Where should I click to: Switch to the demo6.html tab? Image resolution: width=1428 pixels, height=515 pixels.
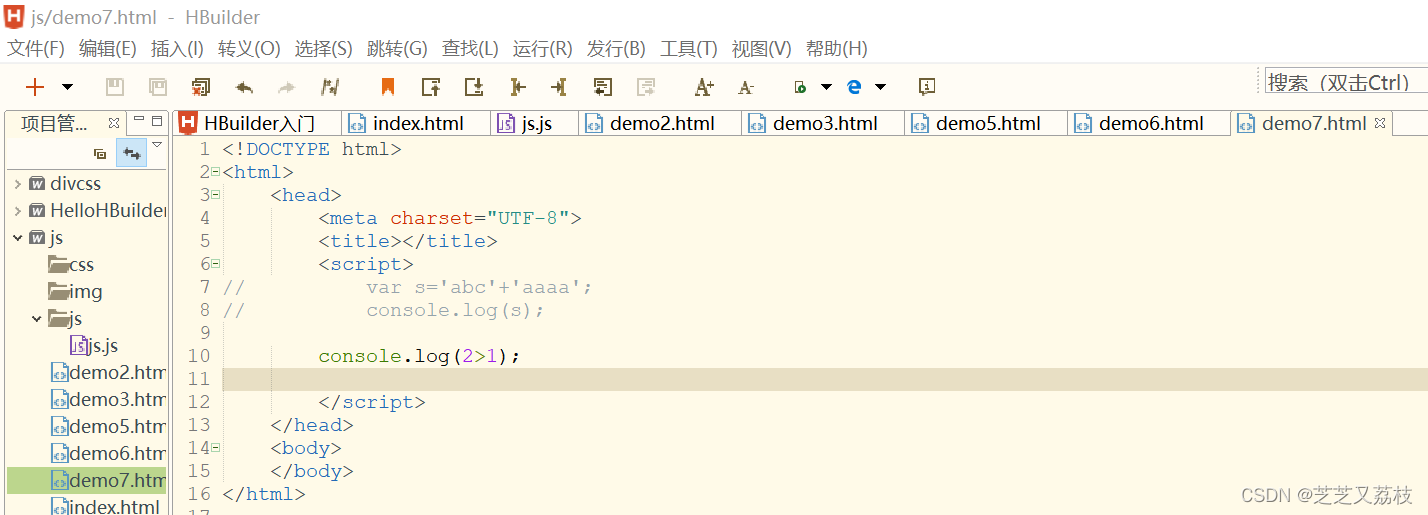[1150, 123]
